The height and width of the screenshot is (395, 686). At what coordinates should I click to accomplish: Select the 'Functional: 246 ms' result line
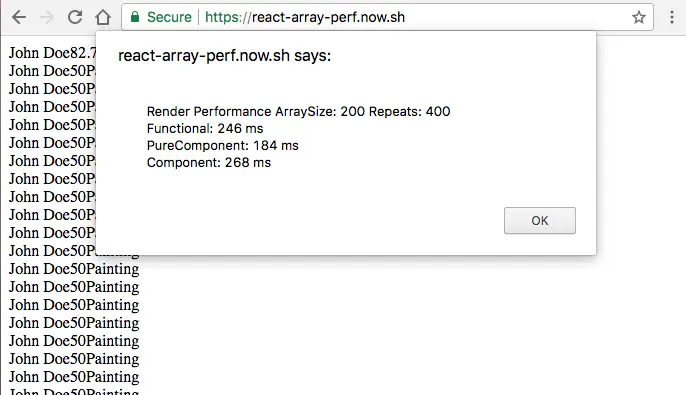(205, 129)
